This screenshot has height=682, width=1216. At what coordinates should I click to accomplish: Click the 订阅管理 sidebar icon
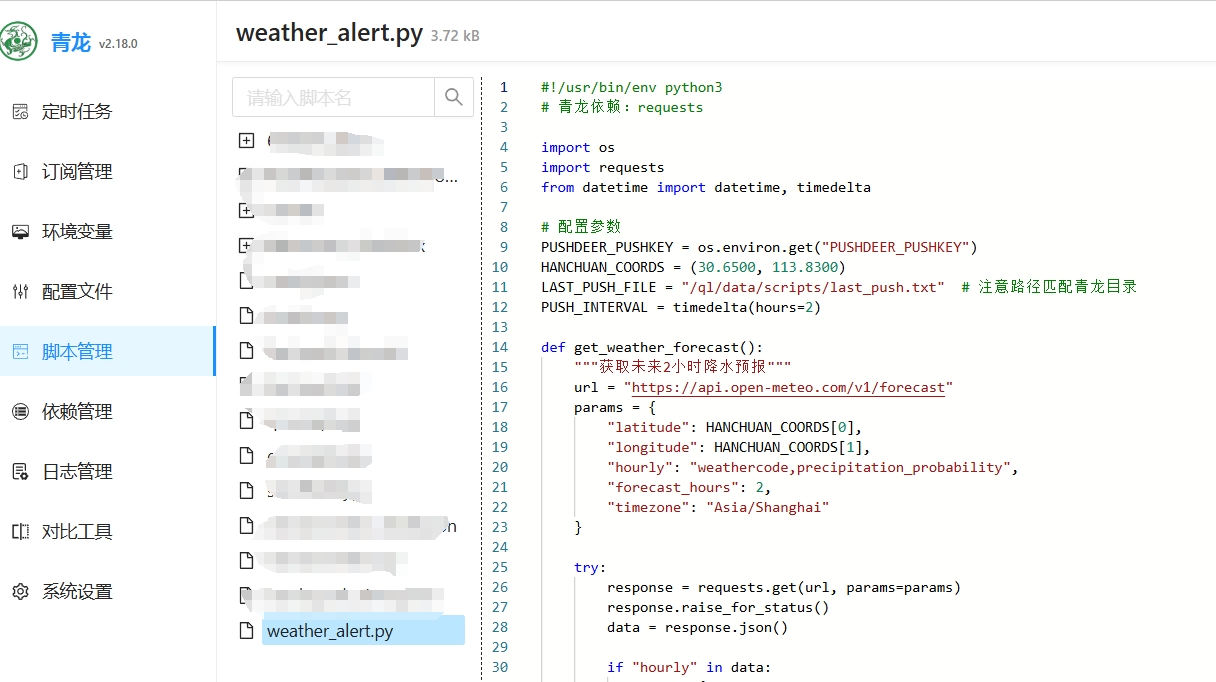(20, 172)
